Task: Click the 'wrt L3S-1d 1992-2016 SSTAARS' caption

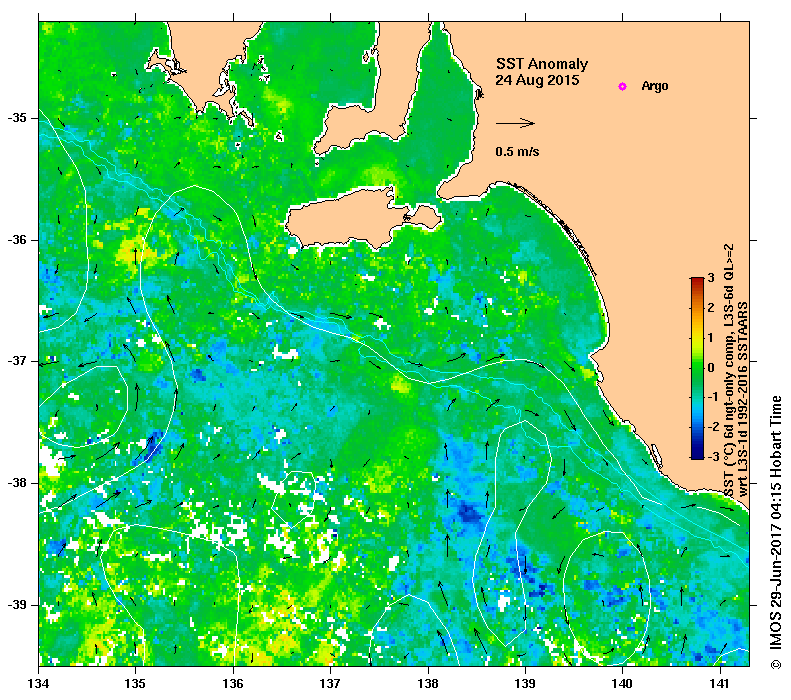Action: coord(743,399)
